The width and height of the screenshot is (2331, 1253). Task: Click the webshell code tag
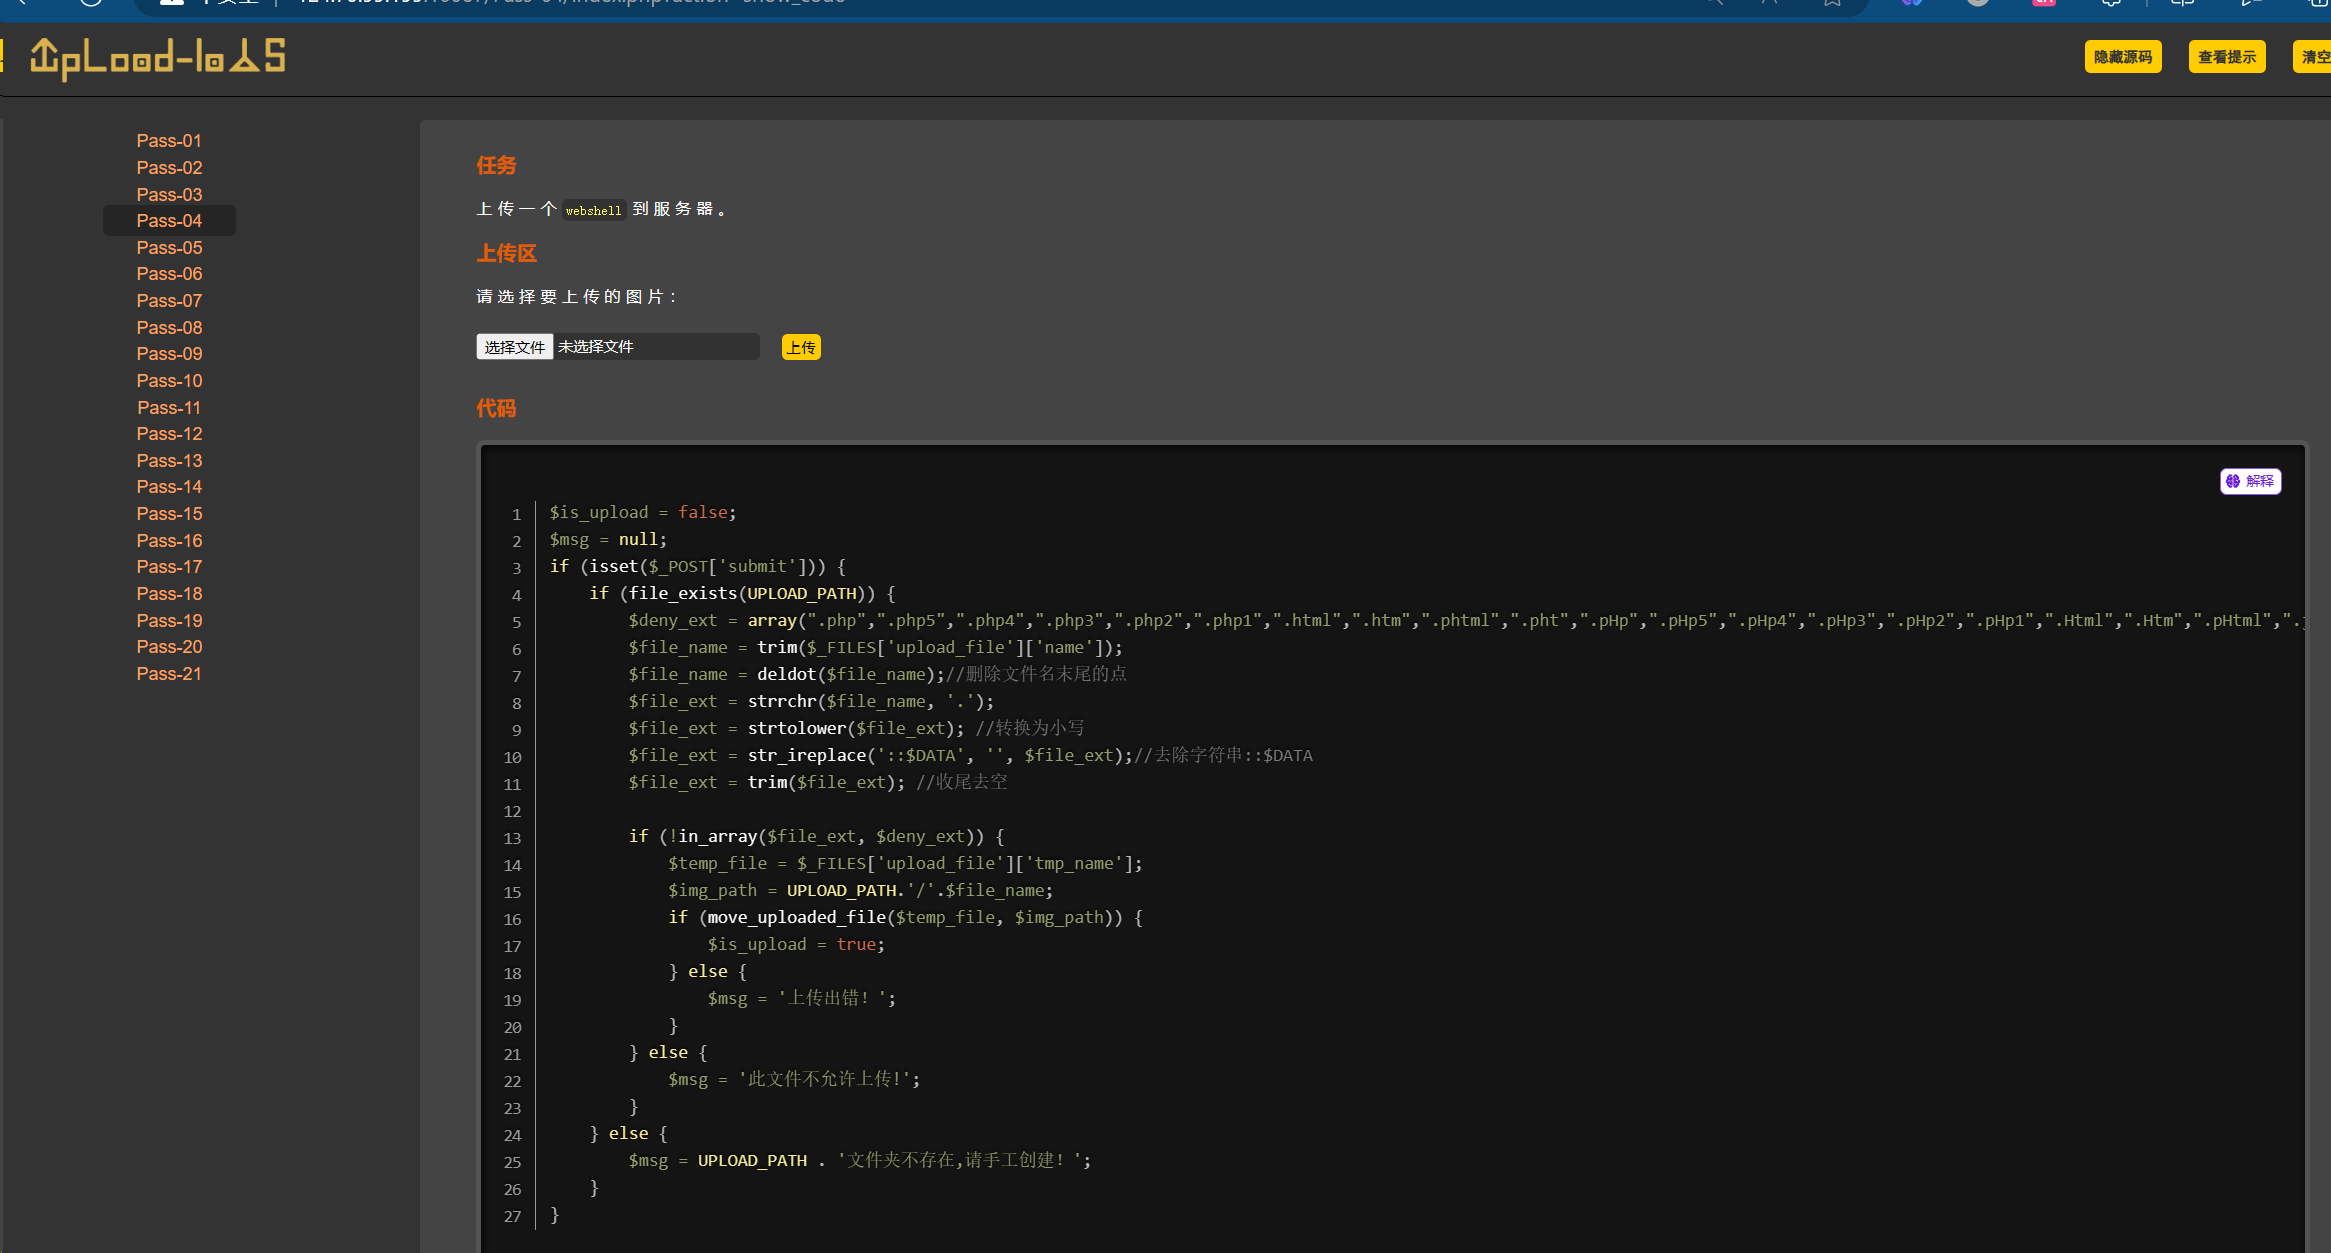593,210
